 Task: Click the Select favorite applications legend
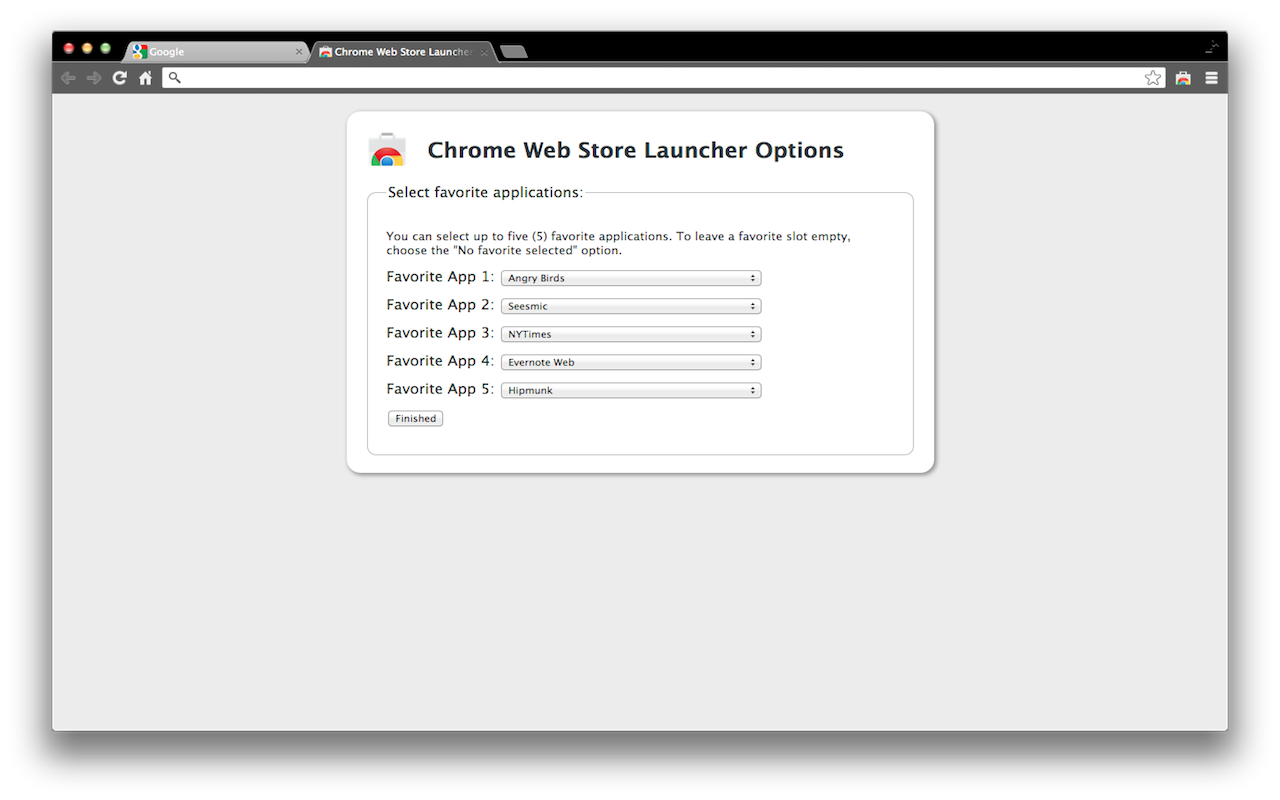(485, 192)
